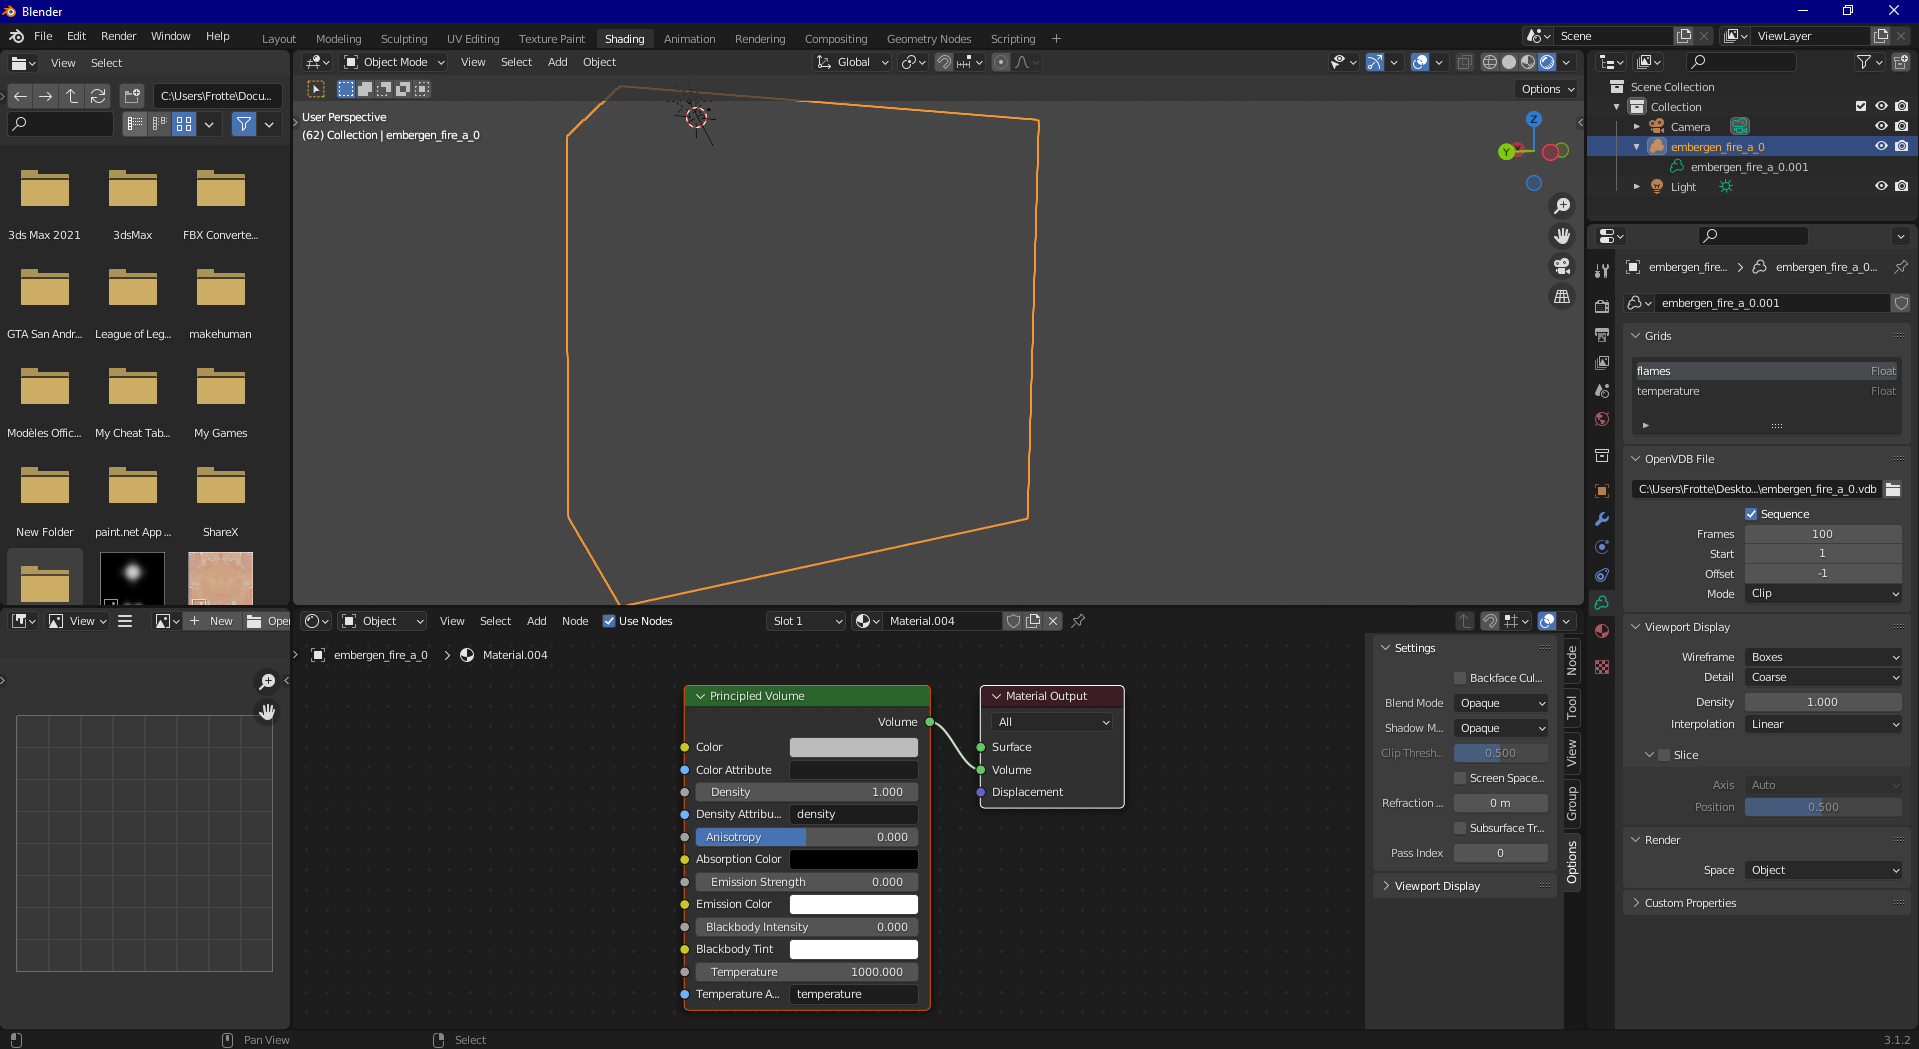Open sequence Mode dropdown showing Clip

[1824, 593]
